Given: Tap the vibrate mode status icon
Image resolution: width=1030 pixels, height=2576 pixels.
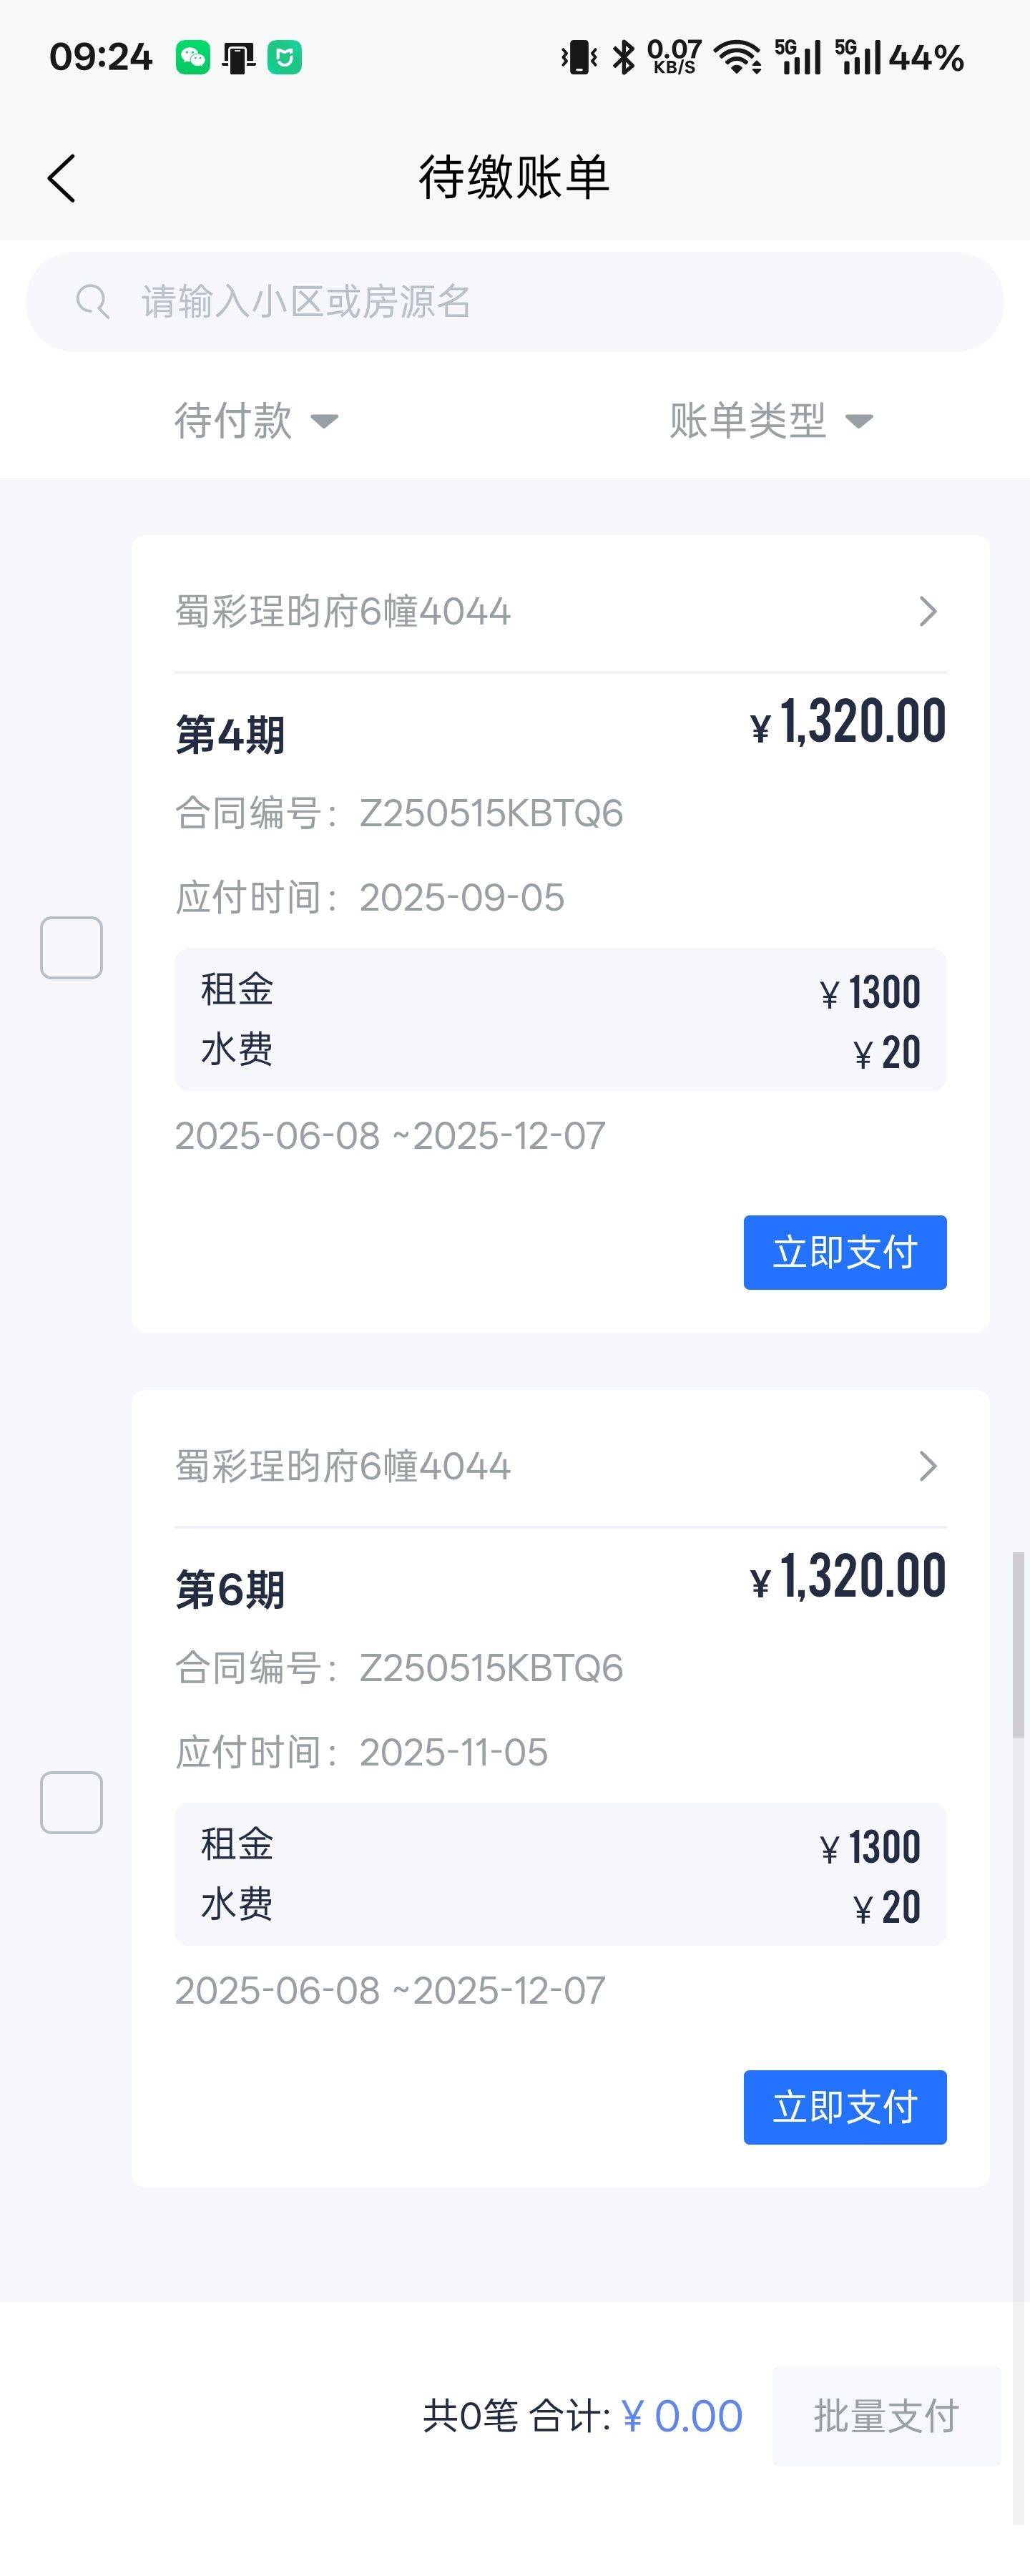Looking at the screenshot, I should pyautogui.click(x=579, y=57).
